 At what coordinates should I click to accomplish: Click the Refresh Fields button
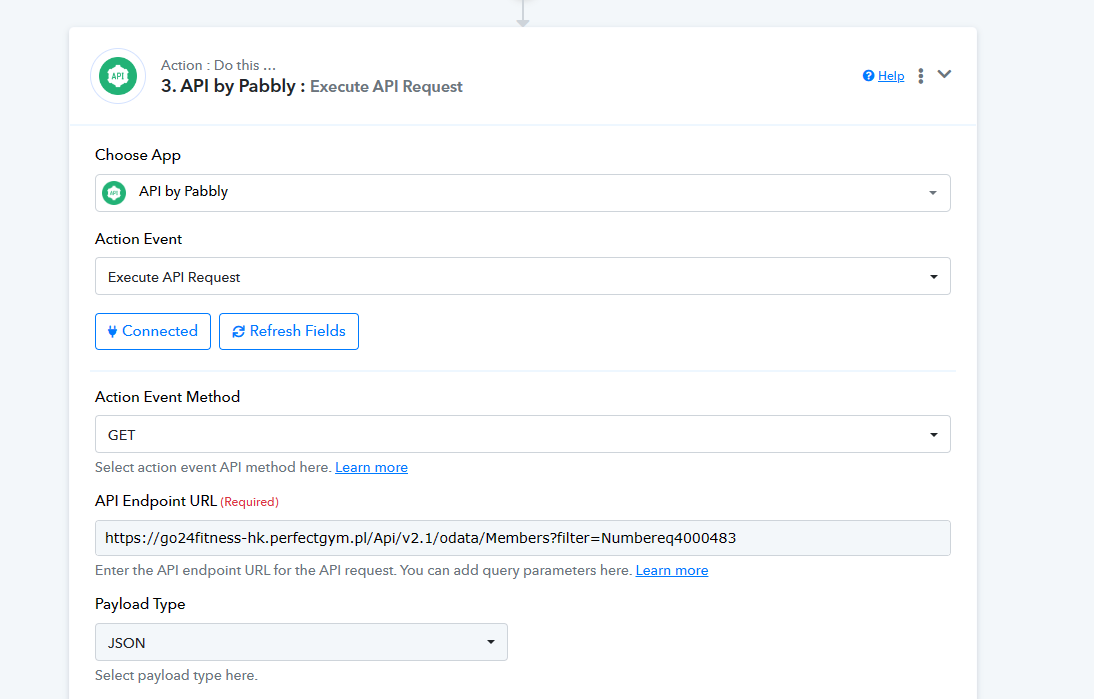[289, 331]
